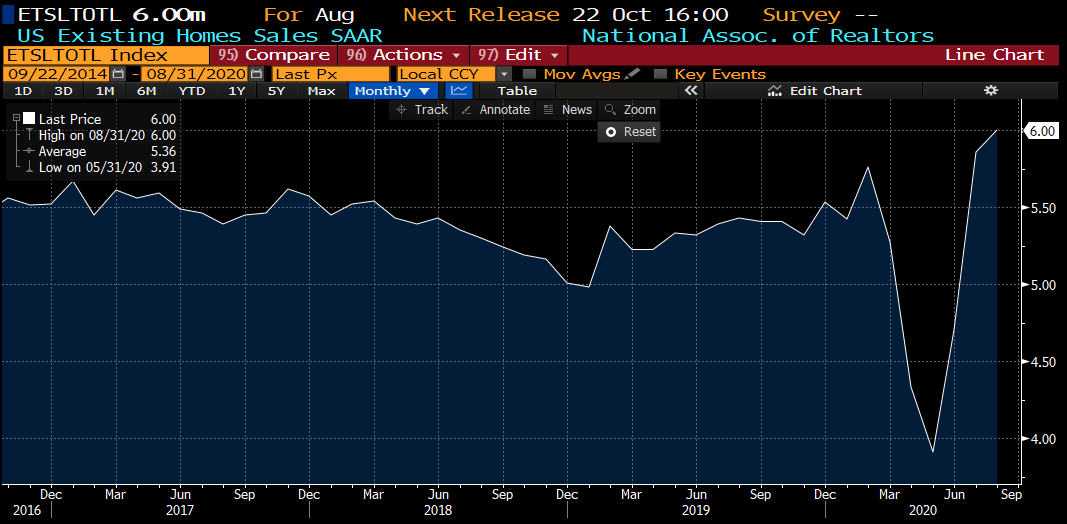Activate the Track crosshair tool
The width and height of the screenshot is (1067, 524).
421,110
